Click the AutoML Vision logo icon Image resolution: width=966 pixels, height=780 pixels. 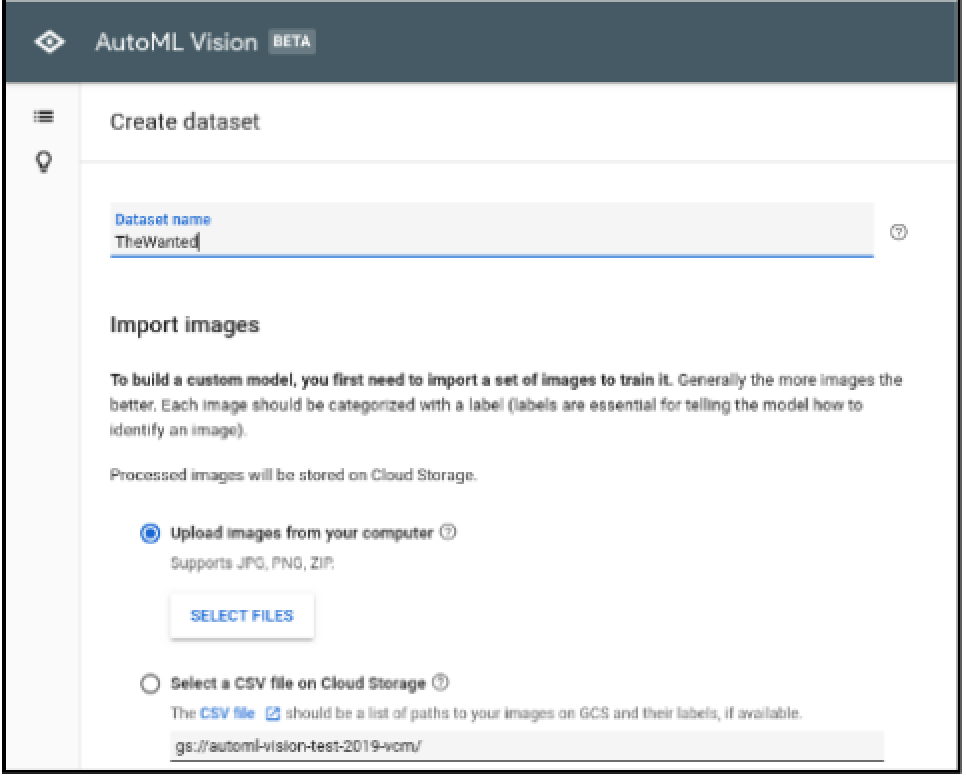pyautogui.click(x=50, y=42)
